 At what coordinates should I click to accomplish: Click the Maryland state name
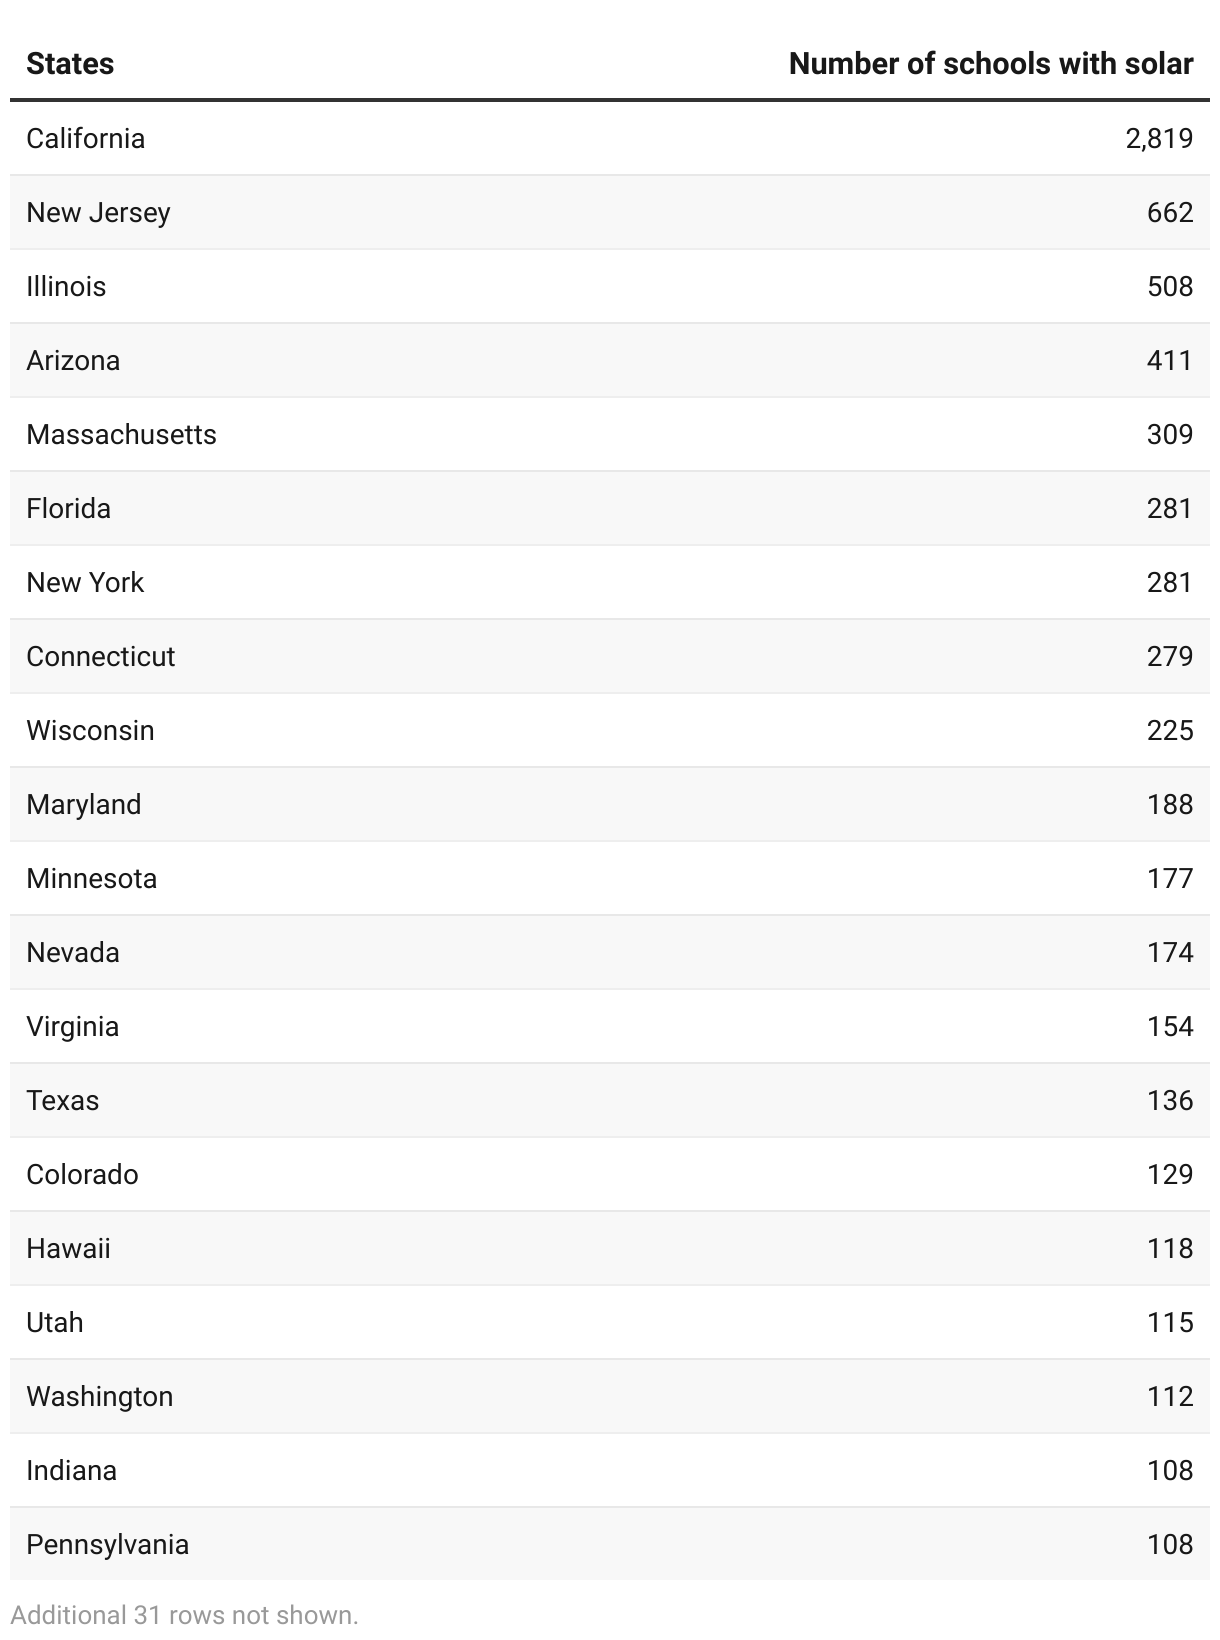[x=84, y=804]
